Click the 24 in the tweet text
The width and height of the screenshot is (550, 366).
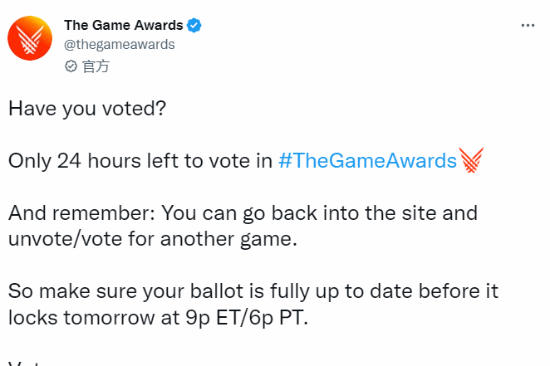click(x=69, y=161)
